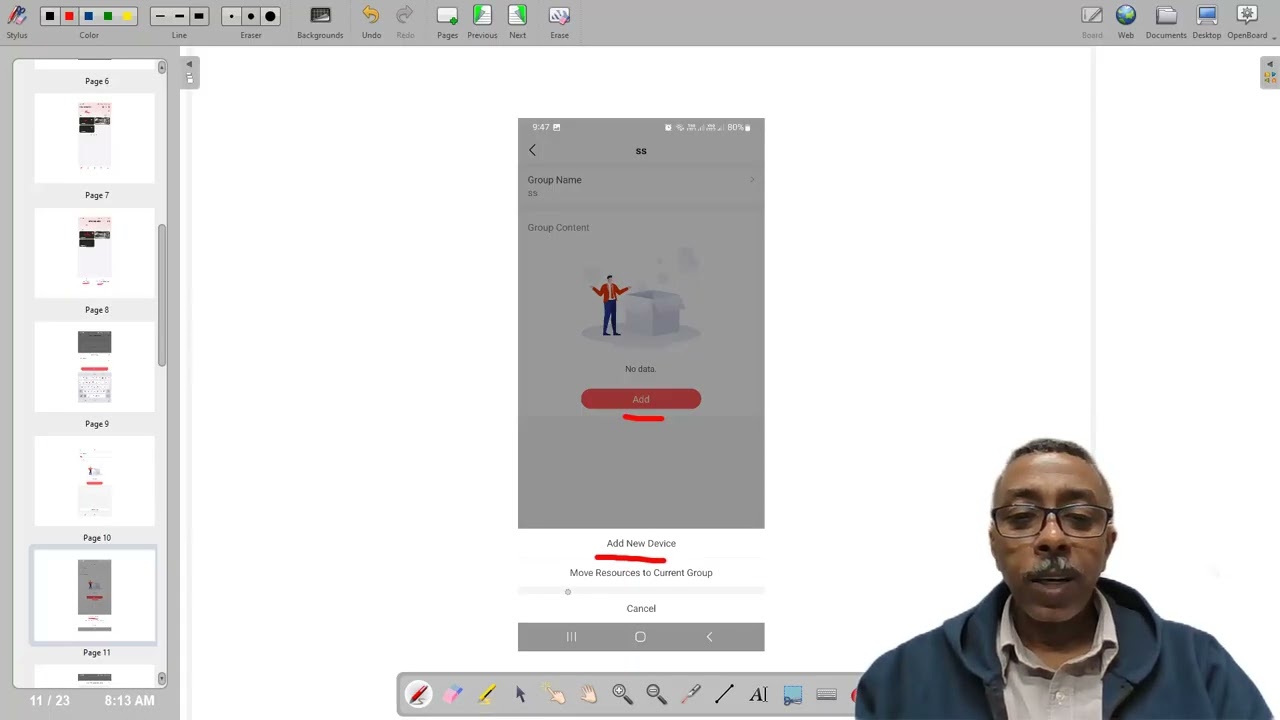1280x720 pixels.
Task: Show the virtual keyboard
Action: (x=826, y=694)
